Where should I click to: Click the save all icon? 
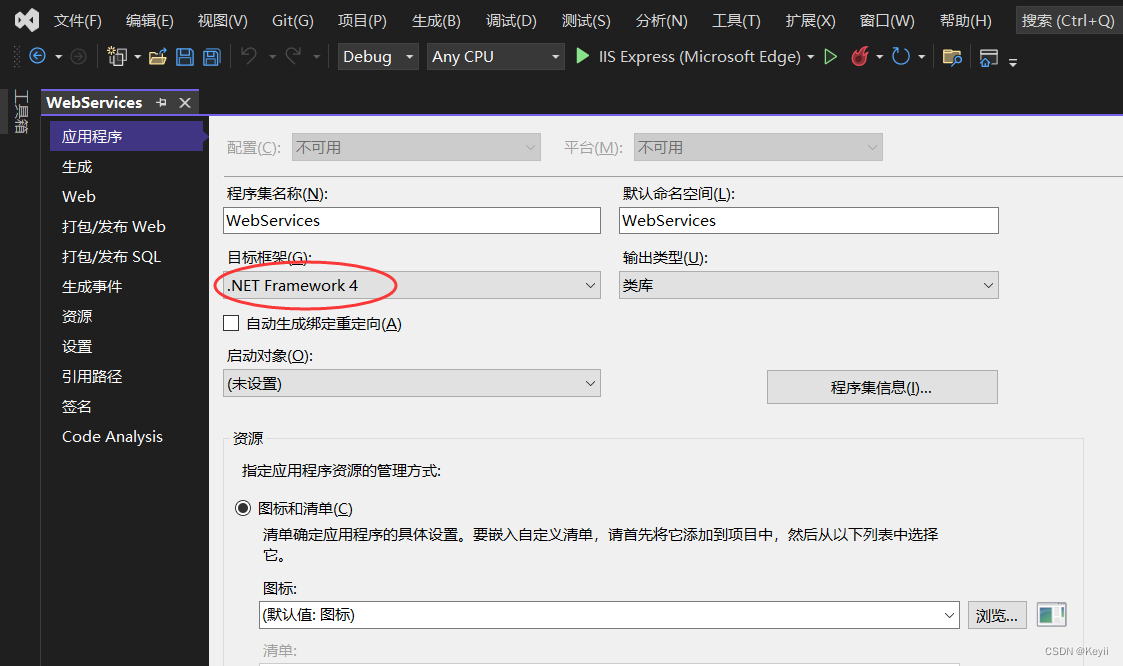point(212,57)
